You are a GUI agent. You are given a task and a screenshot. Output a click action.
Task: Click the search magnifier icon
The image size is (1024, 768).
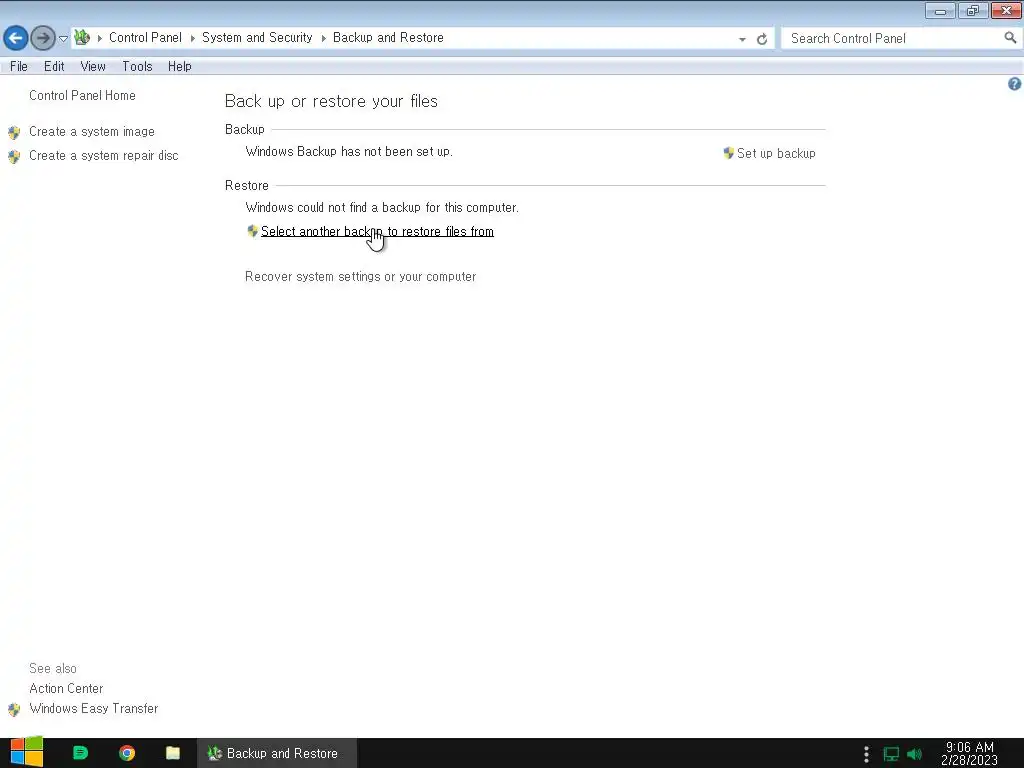pos(1010,38)
